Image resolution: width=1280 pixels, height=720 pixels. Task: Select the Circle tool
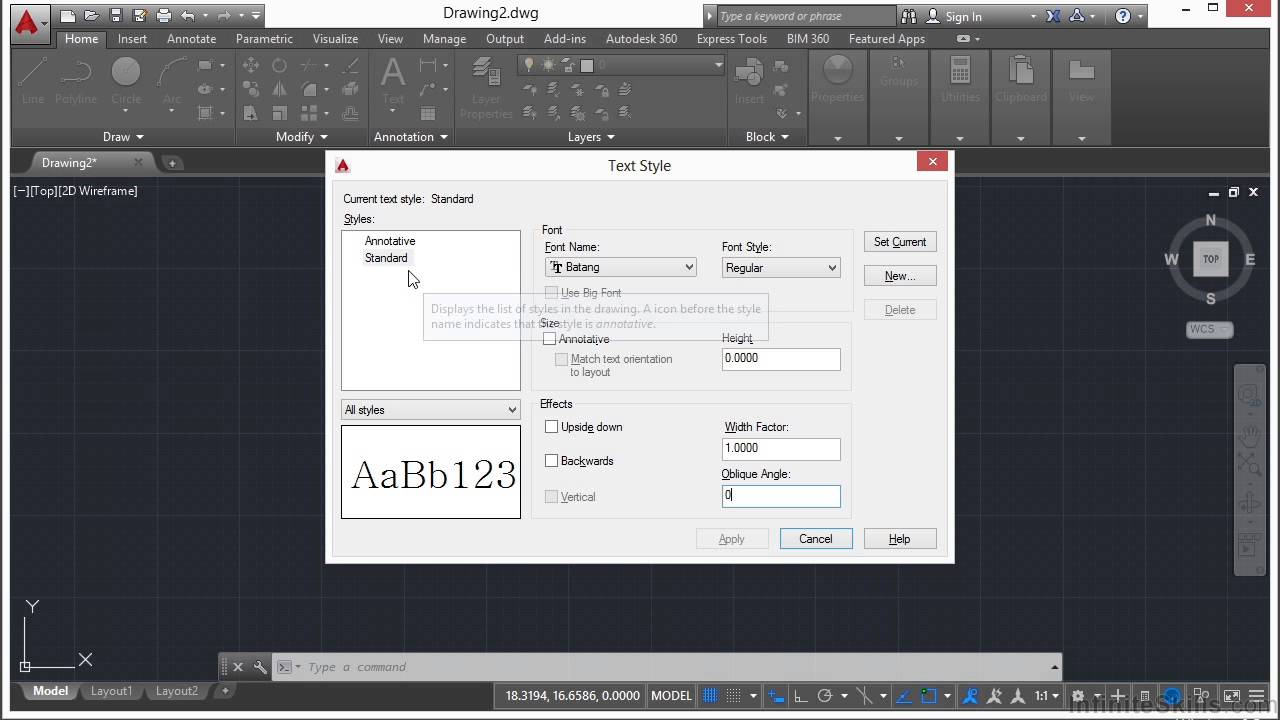point(126,80)
